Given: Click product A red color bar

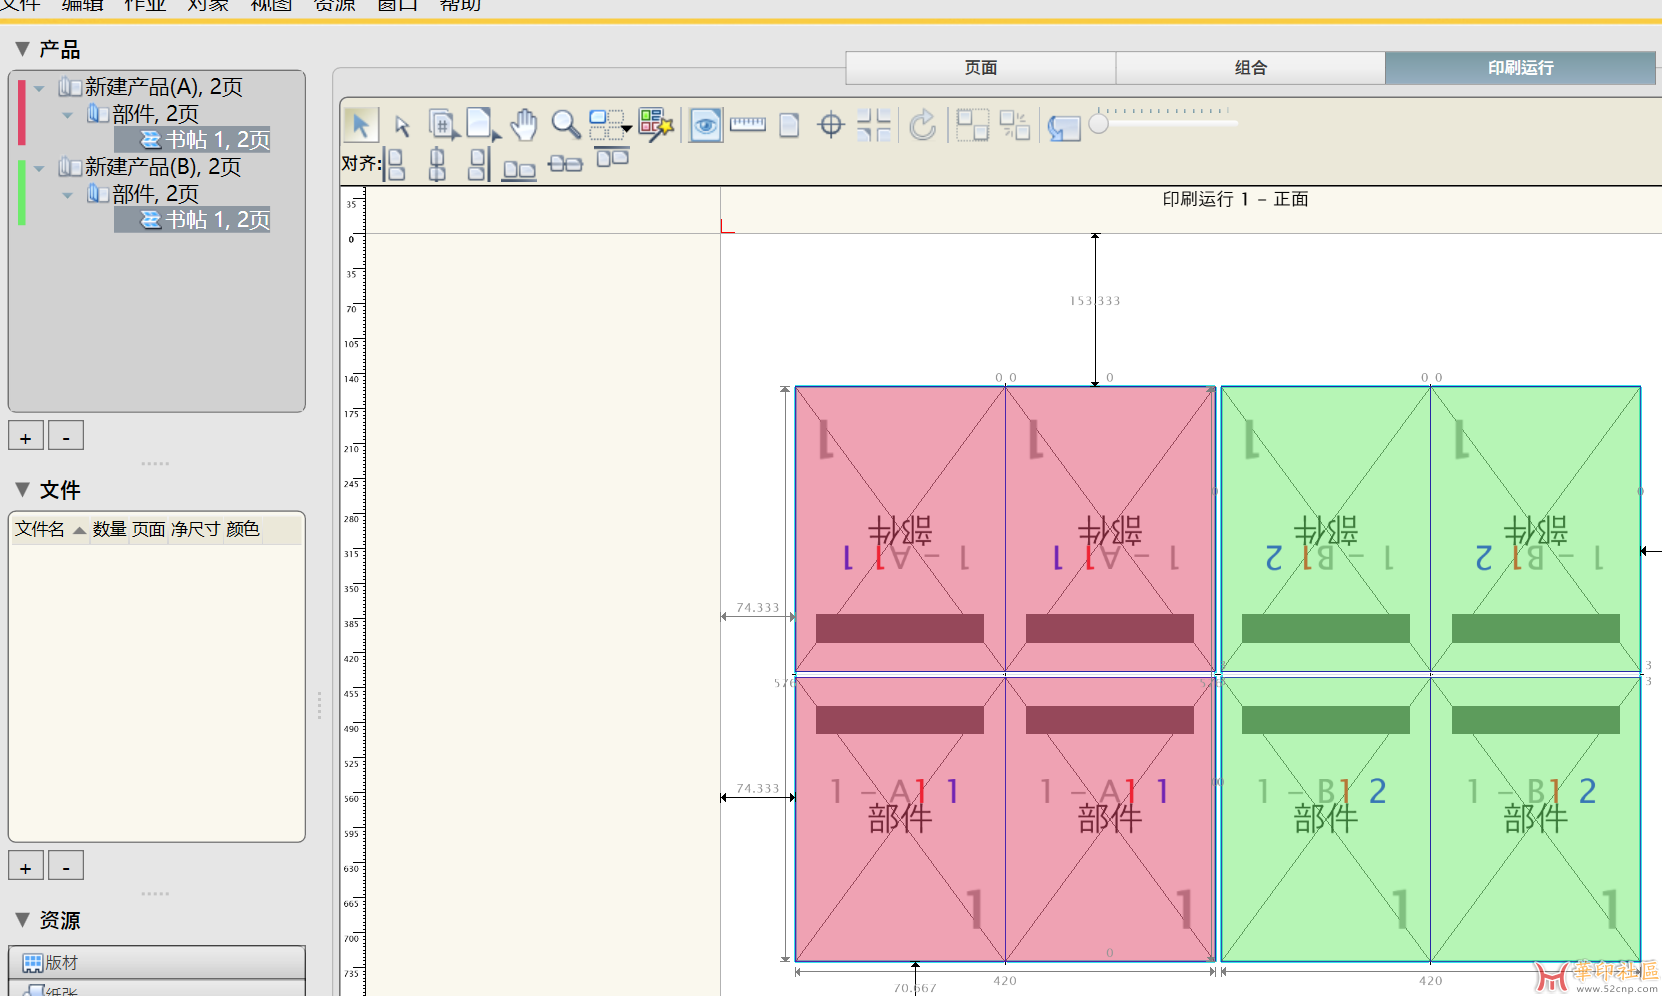Looking at the screenshot, I should (21, 113).
